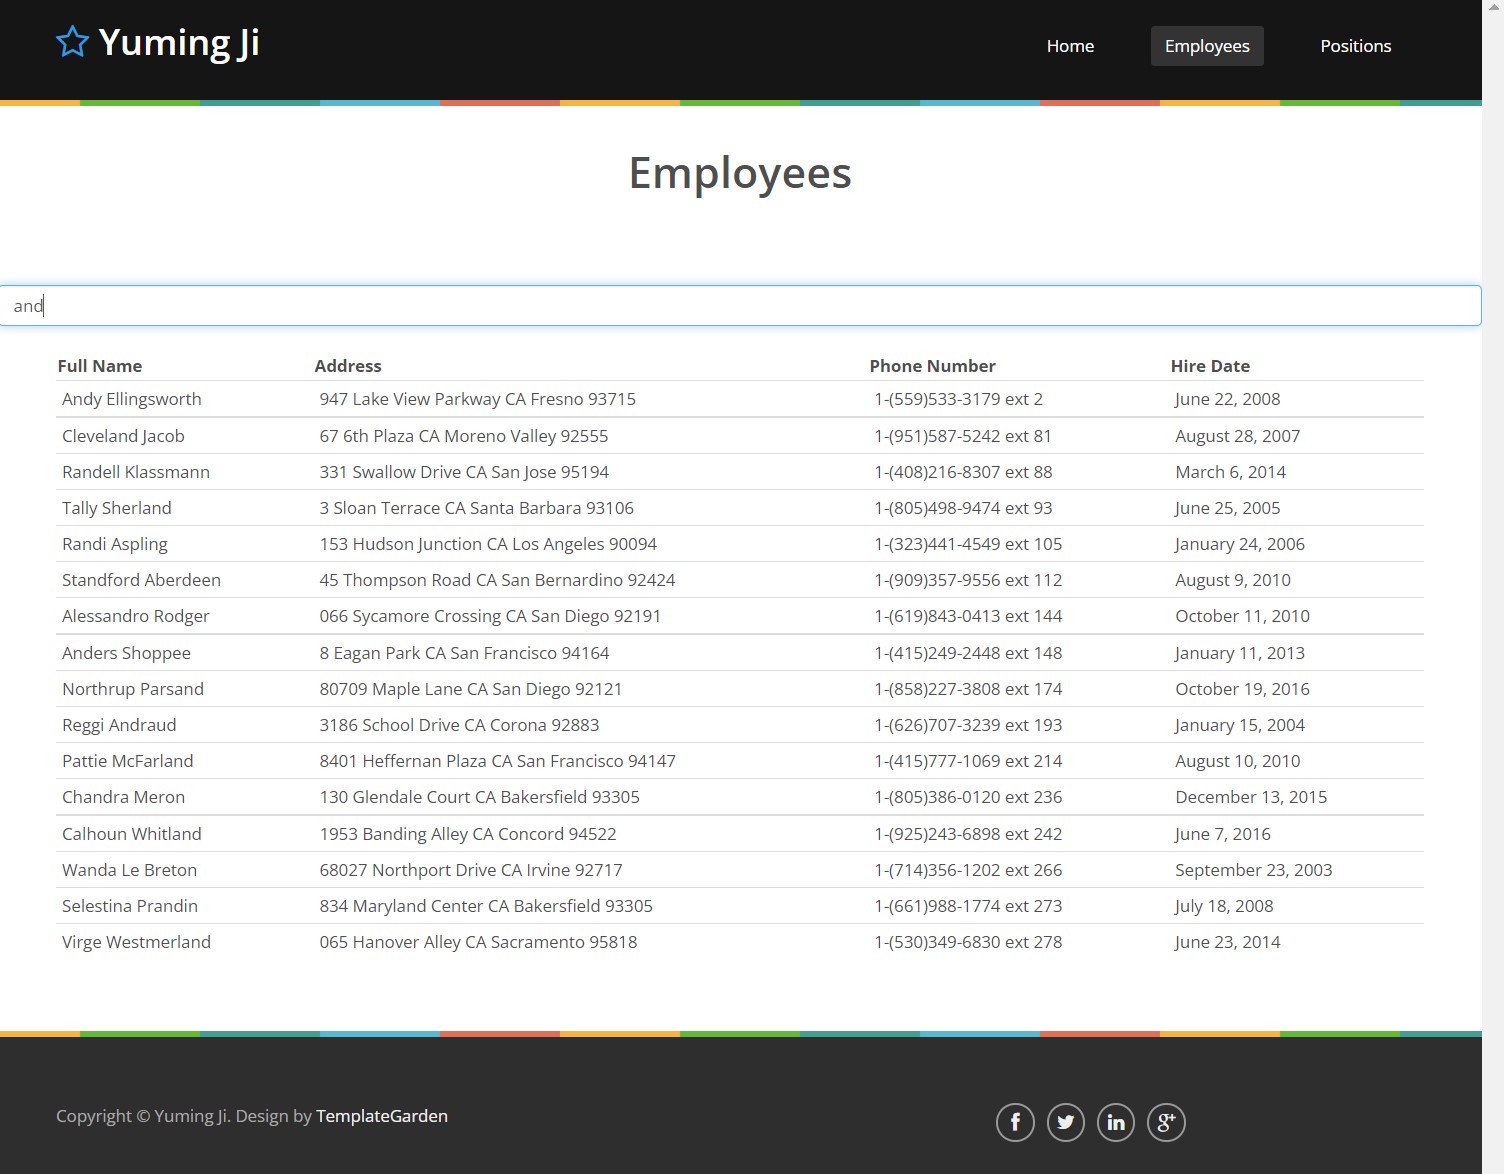
Task: Open Facebook from the footer icons
Action: pos(1015,1122)
